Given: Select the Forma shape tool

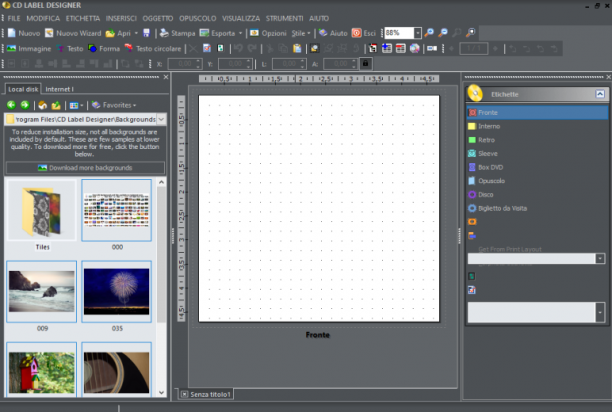Looking at the screenshot, I should (104, 49).
